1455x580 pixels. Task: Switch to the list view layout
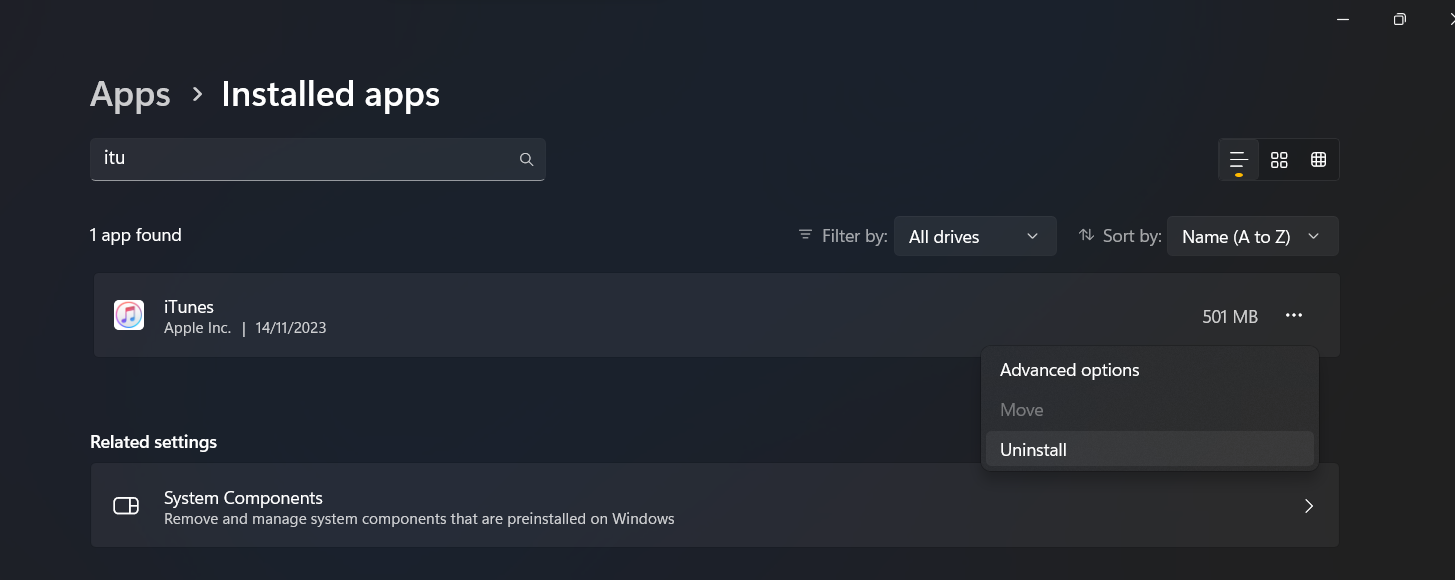(x=1238, y=160)
